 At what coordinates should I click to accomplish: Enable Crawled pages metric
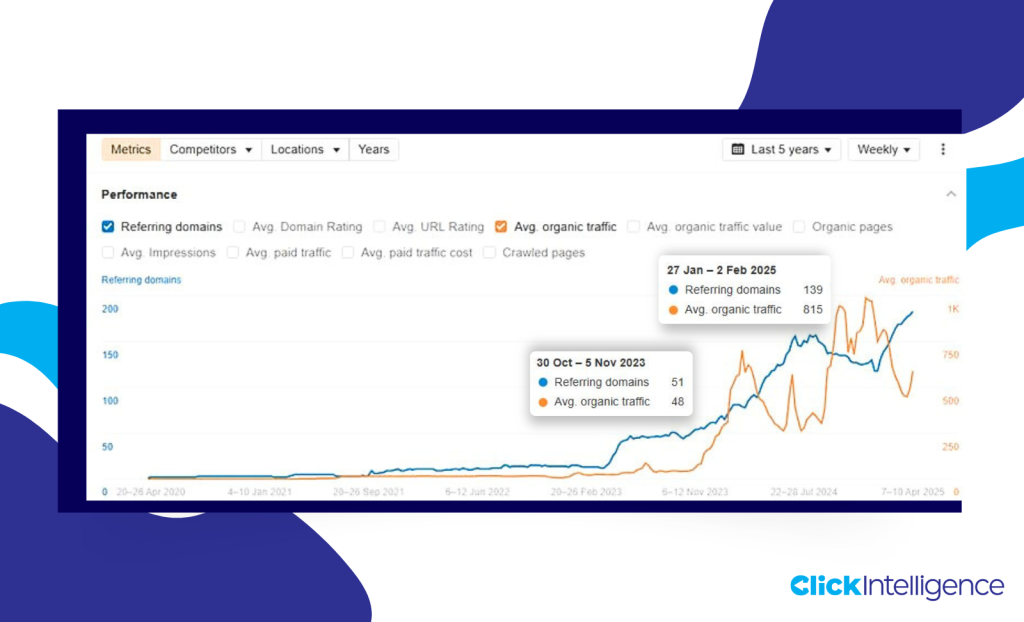[x=489, y=253]
